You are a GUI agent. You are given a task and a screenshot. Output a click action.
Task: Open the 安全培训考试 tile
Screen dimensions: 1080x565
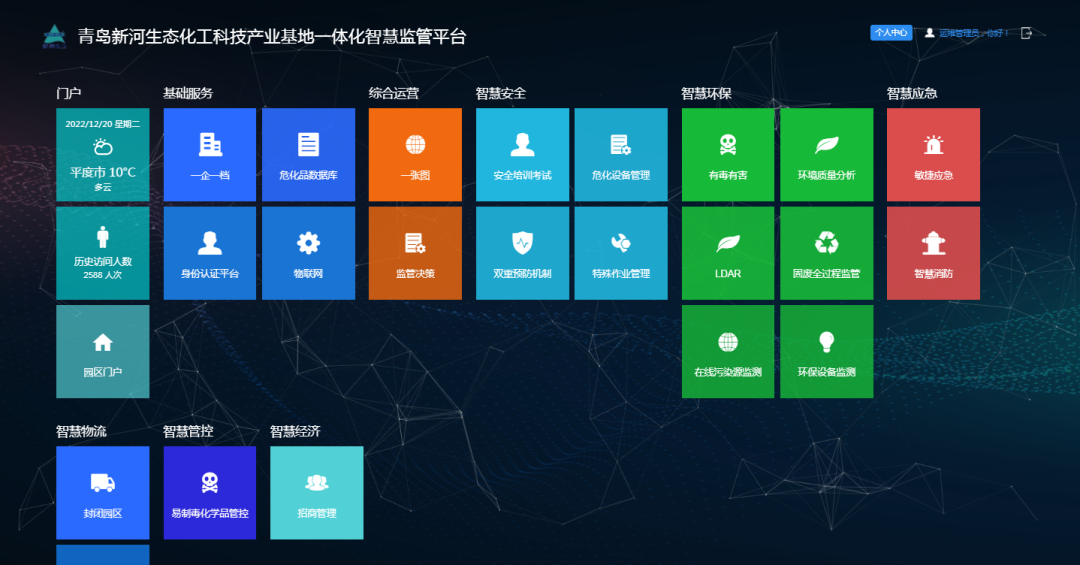522,154
